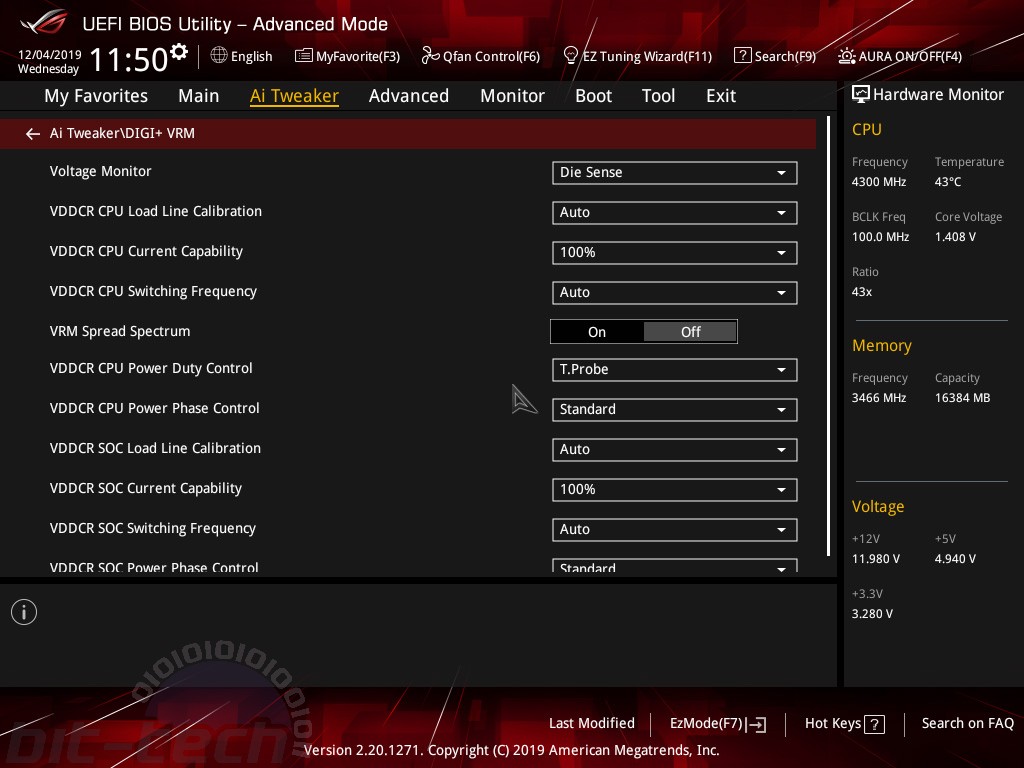Select VDDCR SOC Current Capability label

click(x=146, y=488)
